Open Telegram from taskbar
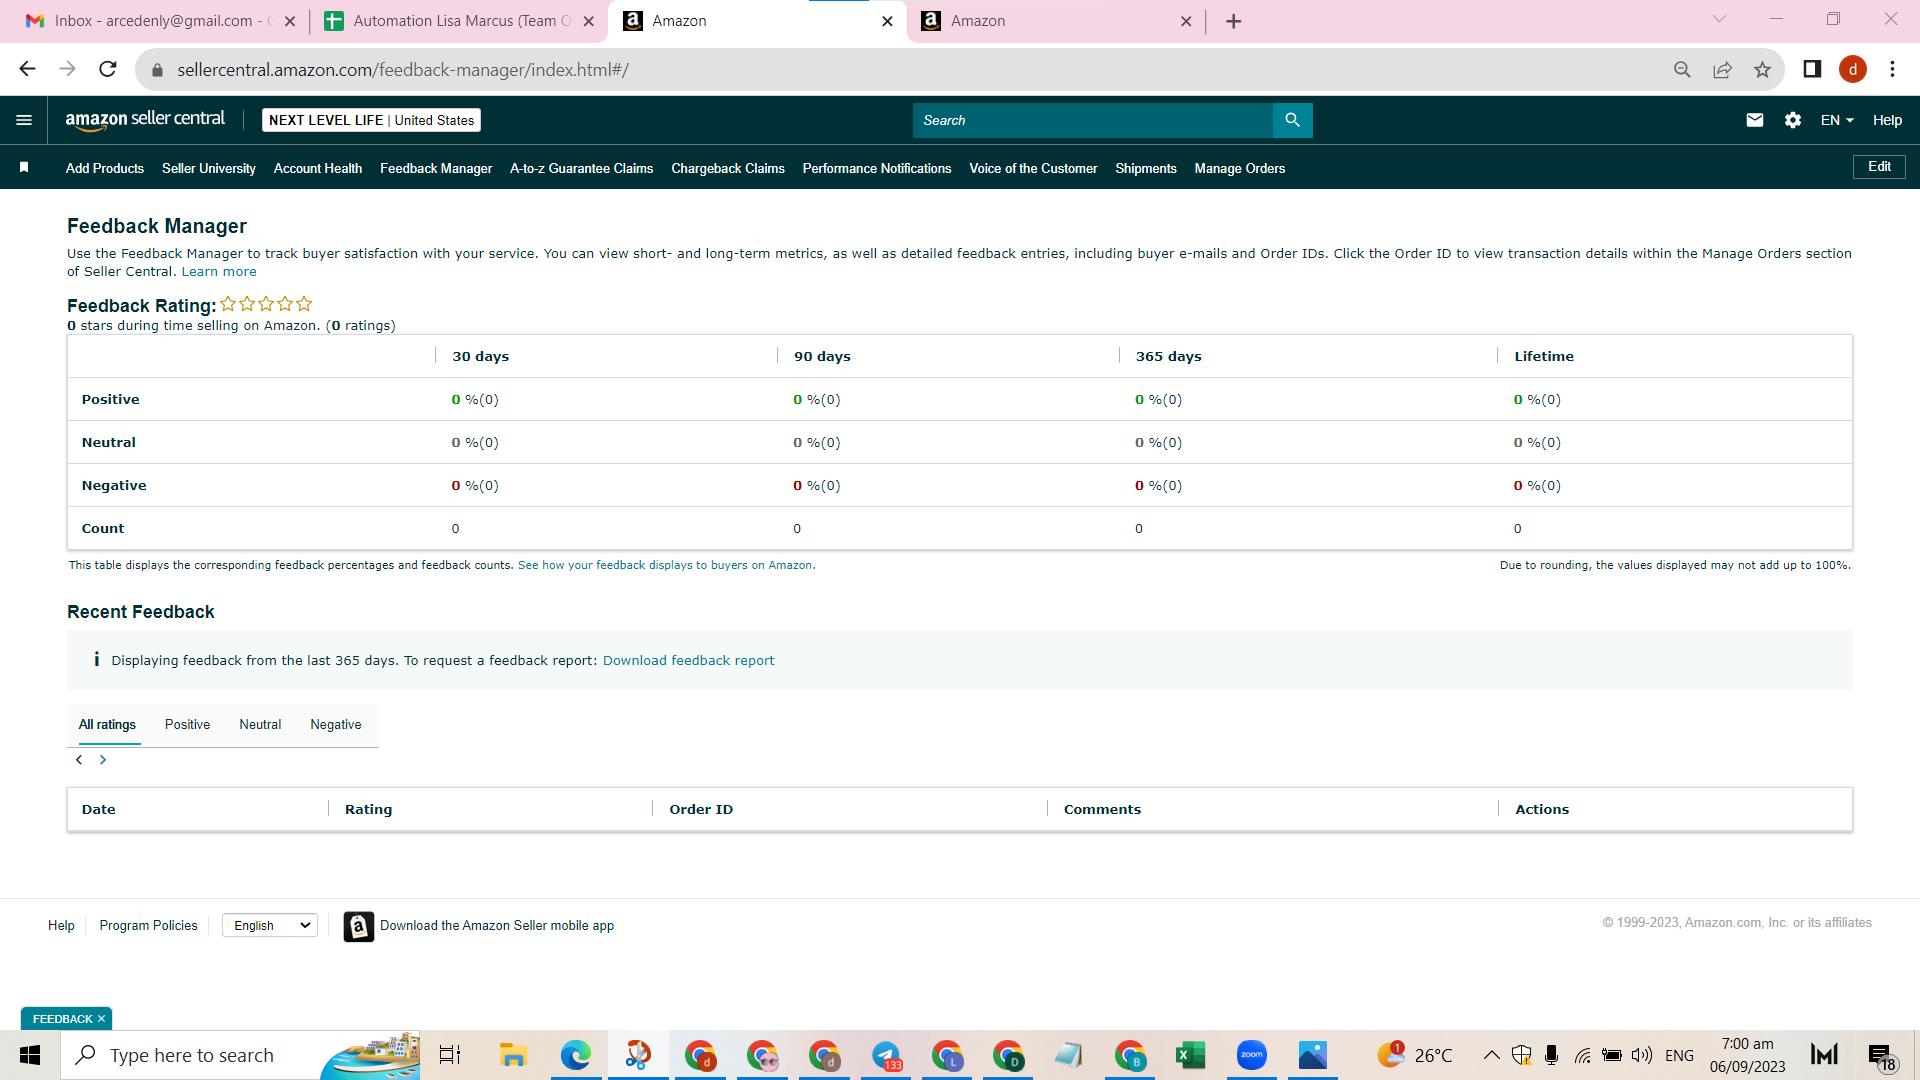Image resolution: width=1920 pixels, height=1080 pixels. (x=886, y=1055)
